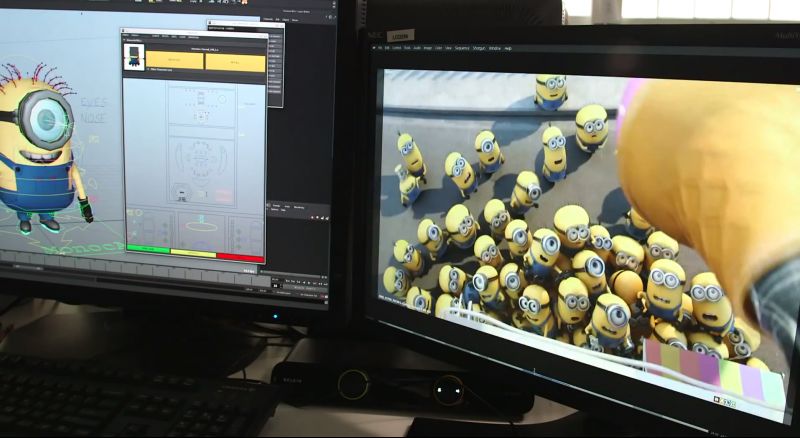Click the Maya time slider below the viewport
The image size is (800, 438).
[135, 268]
